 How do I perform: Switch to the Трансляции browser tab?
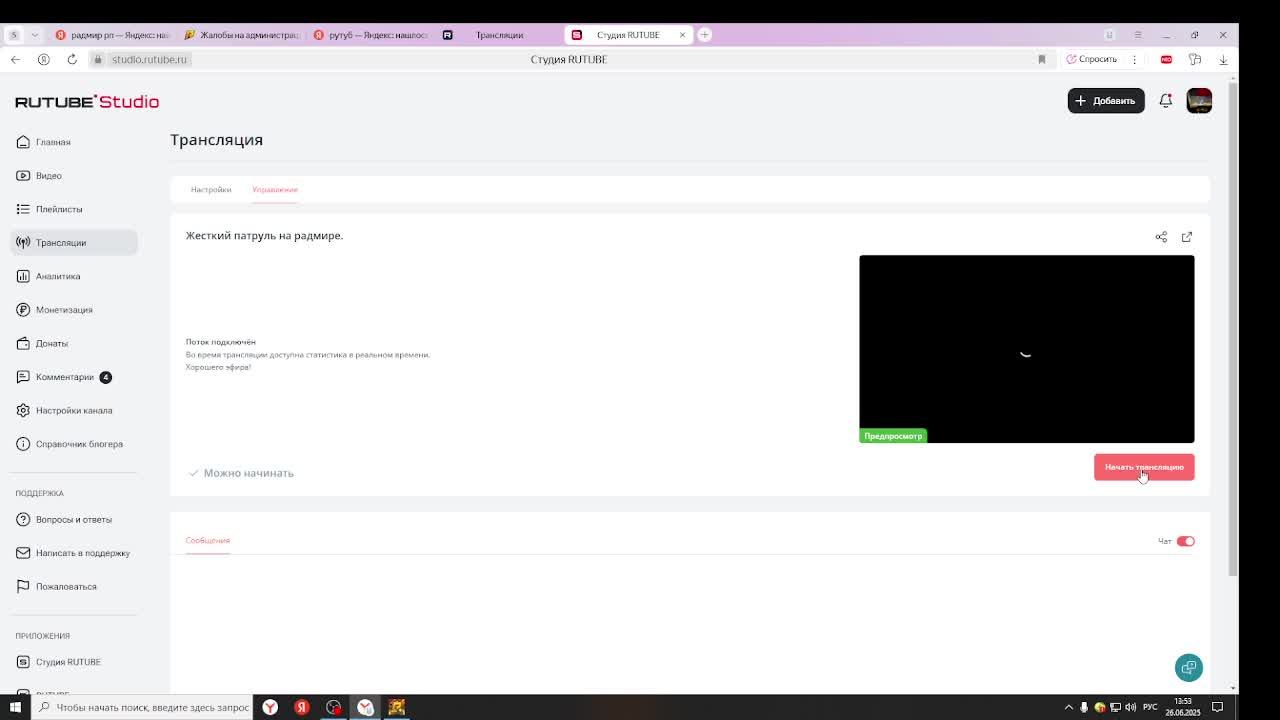pyautogui.click(x=499, y=35)
